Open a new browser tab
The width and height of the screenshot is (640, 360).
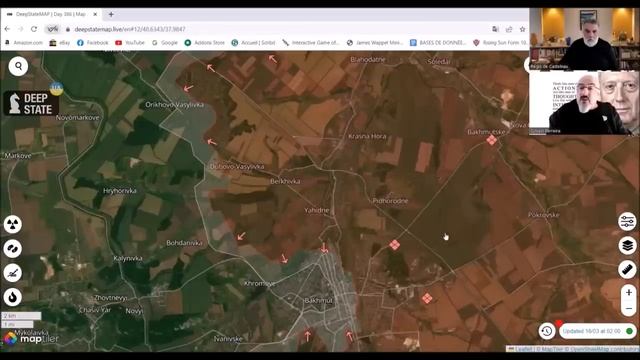(111, 14)
